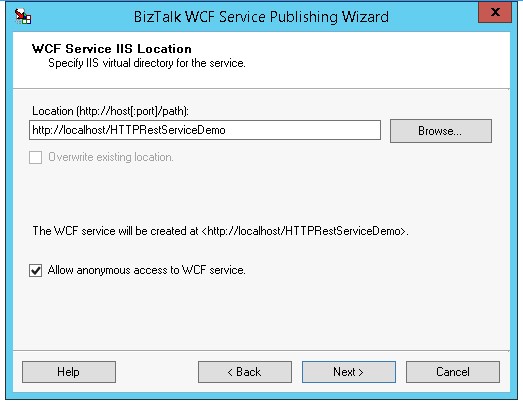Uncheck Allow anonymous access checkbox
The height and width of the screenshot is (403, 523).
point(35,270)
